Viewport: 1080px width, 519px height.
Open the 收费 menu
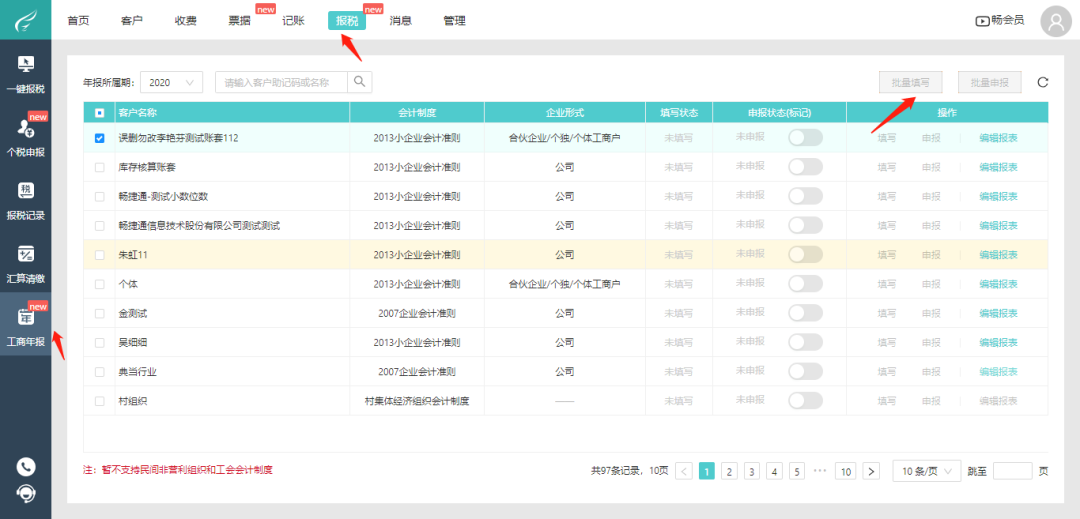coord(185,21)
